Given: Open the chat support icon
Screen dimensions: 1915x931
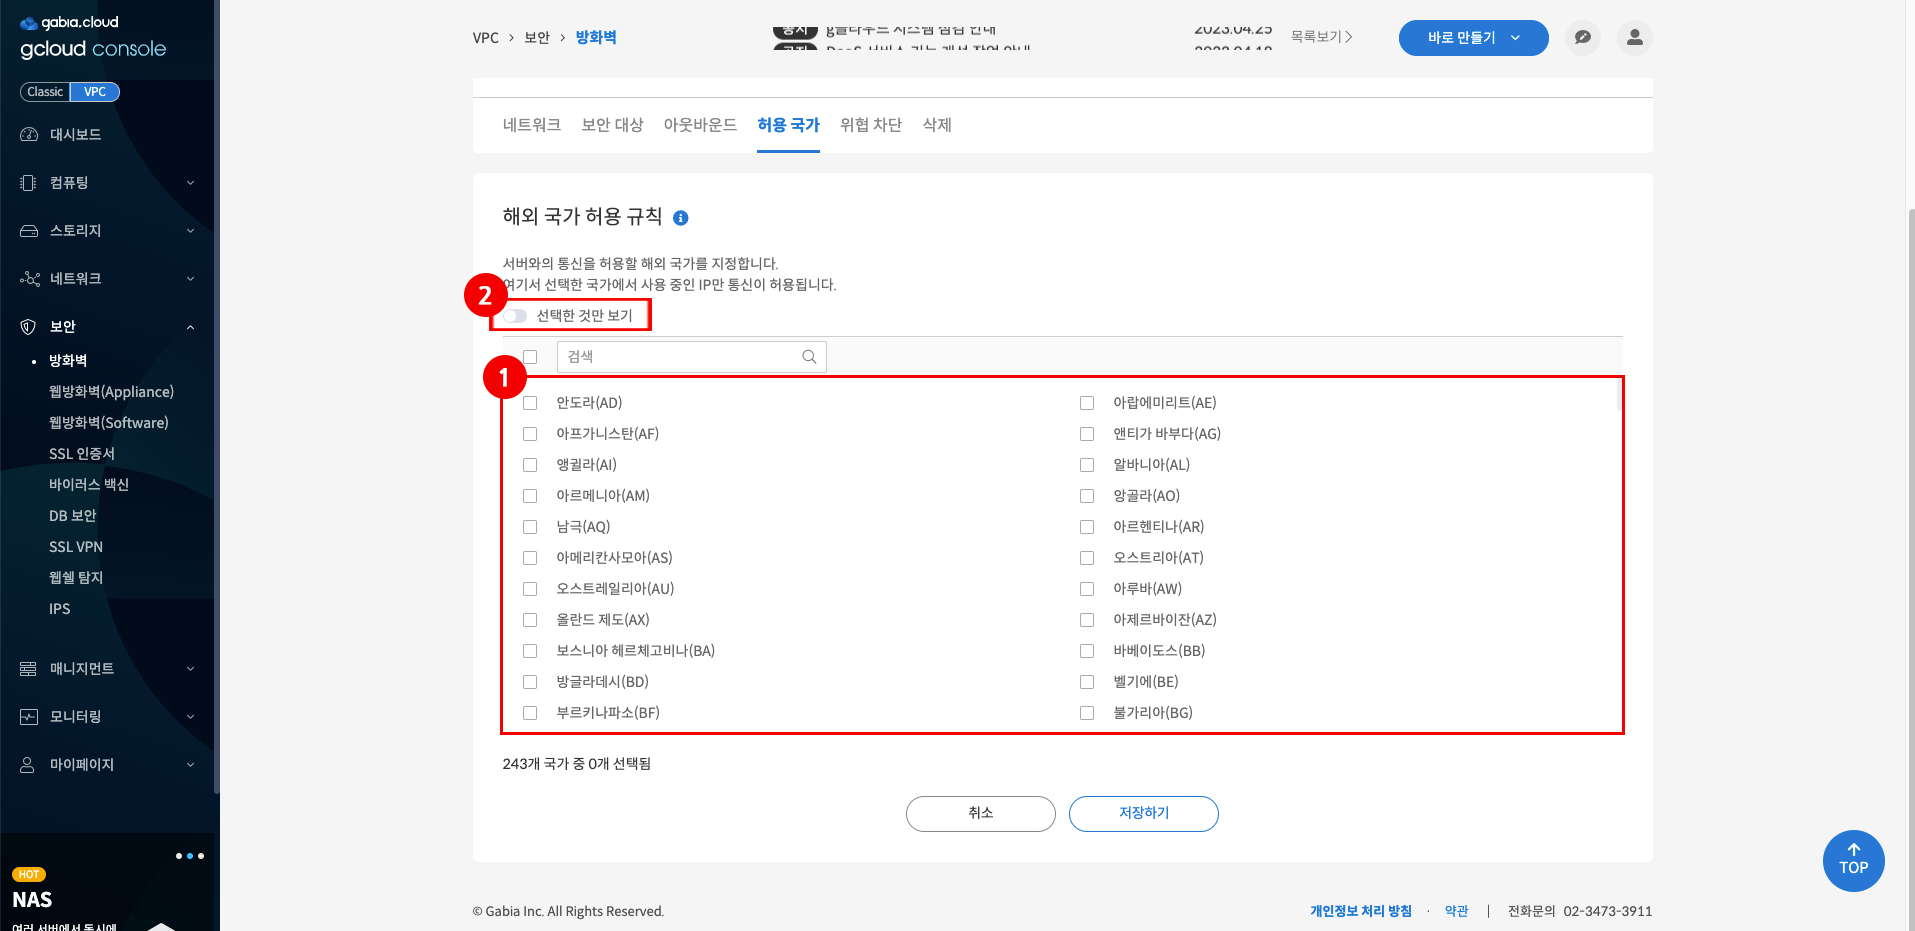Looking at the screenshot, I should [x=1582, y=38].
